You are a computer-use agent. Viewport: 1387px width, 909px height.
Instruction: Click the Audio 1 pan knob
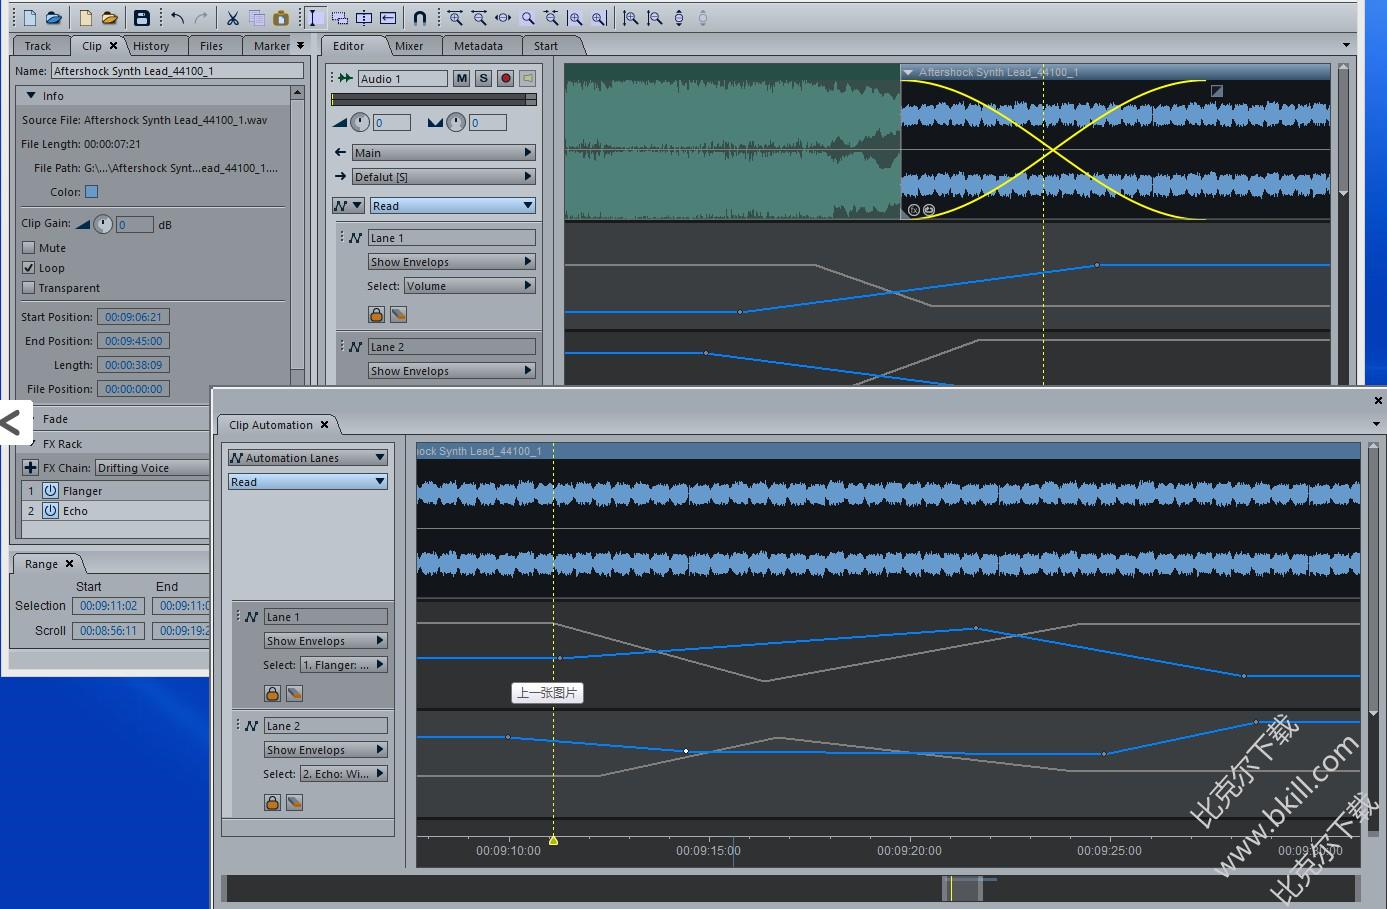pos(456,122)
